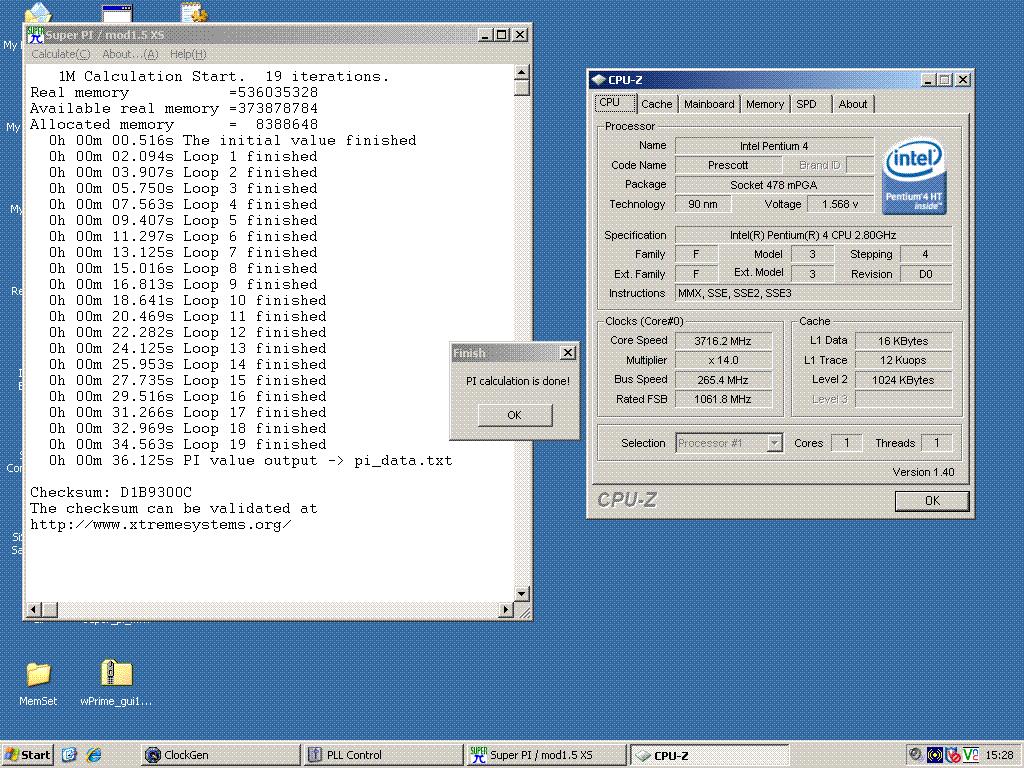This screenshot has height=768, width=1024.
Task: Click the CPU-Z taskbar button
Action: pyautogui.click(x=709, y=755)
